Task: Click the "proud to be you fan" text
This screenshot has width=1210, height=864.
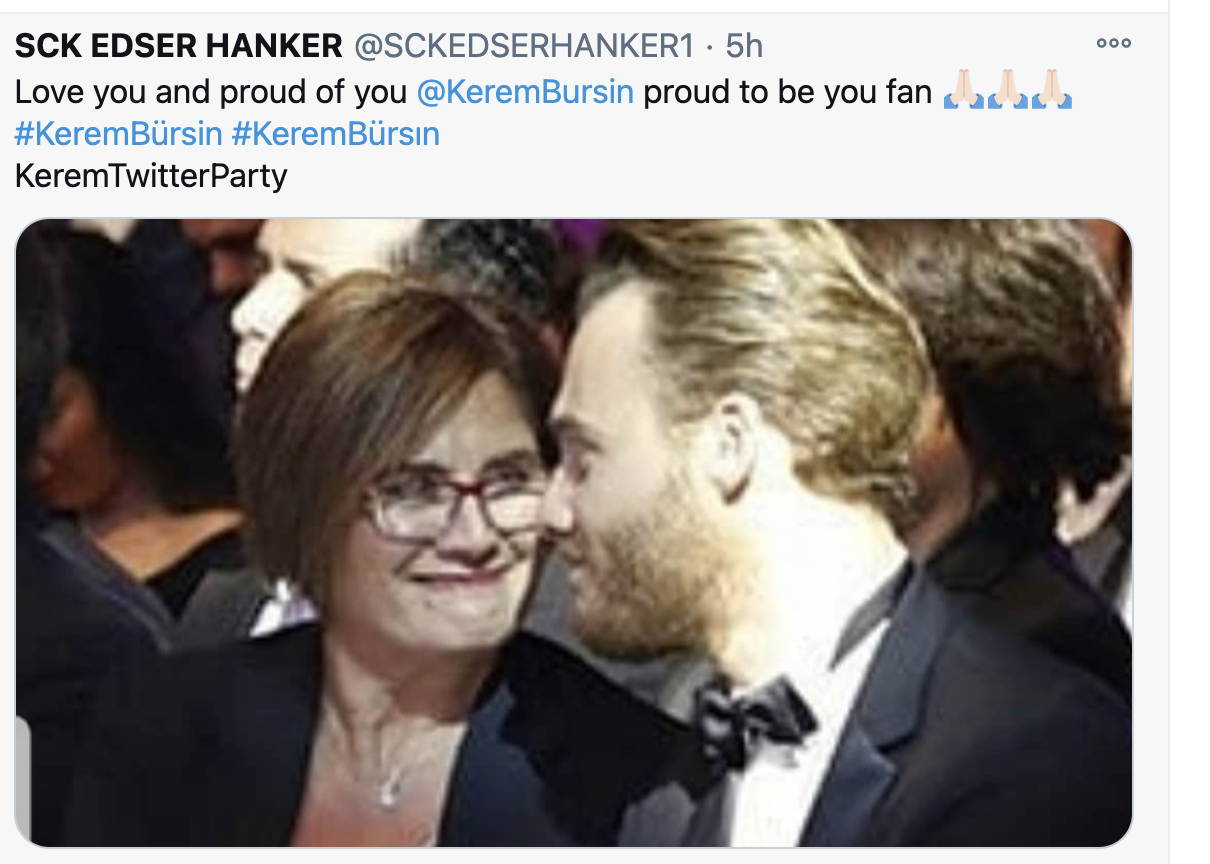Action: 788,92
